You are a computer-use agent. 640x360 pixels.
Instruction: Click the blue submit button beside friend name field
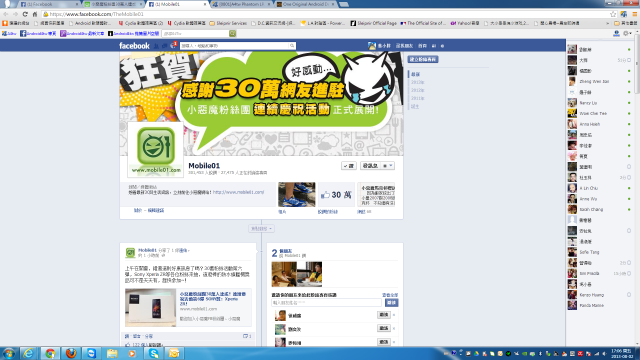(391, 302)
